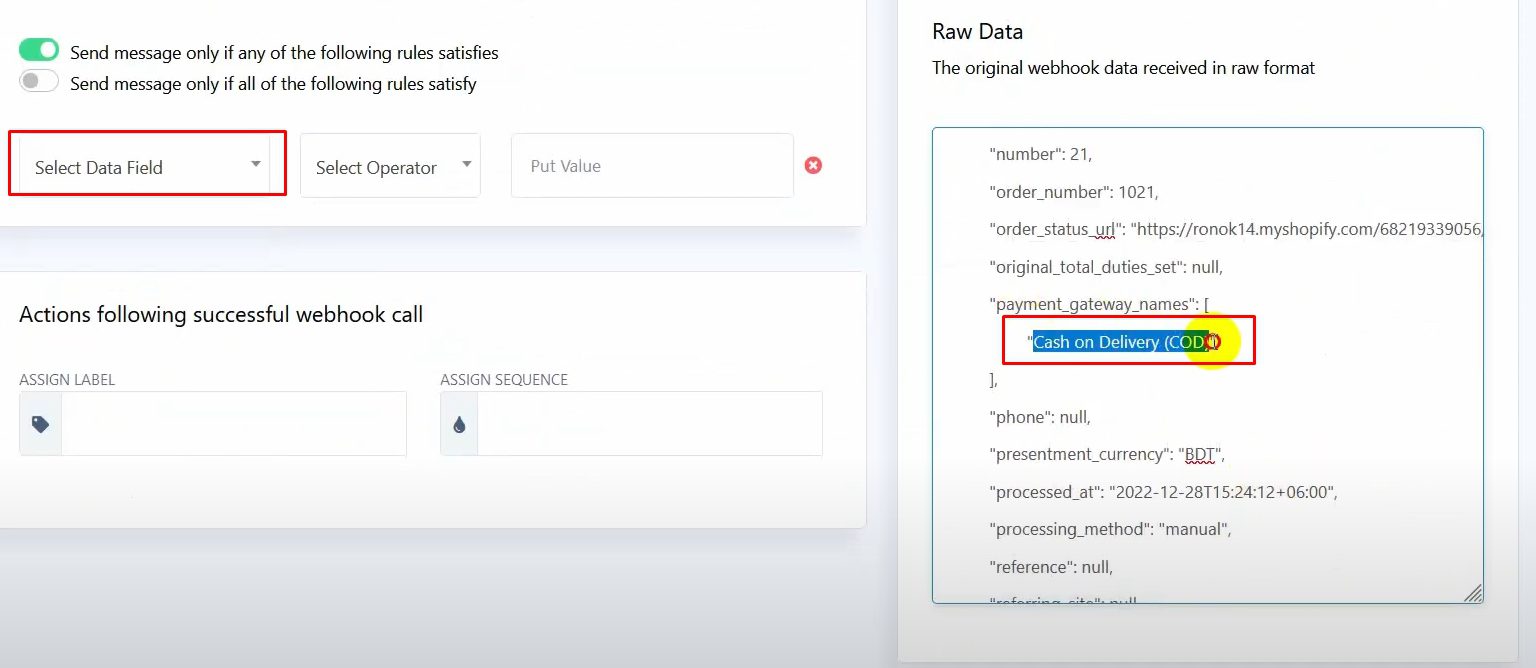Focus the Assign Label input box
The image size is (1536, 668).
(x=233, y=424)
